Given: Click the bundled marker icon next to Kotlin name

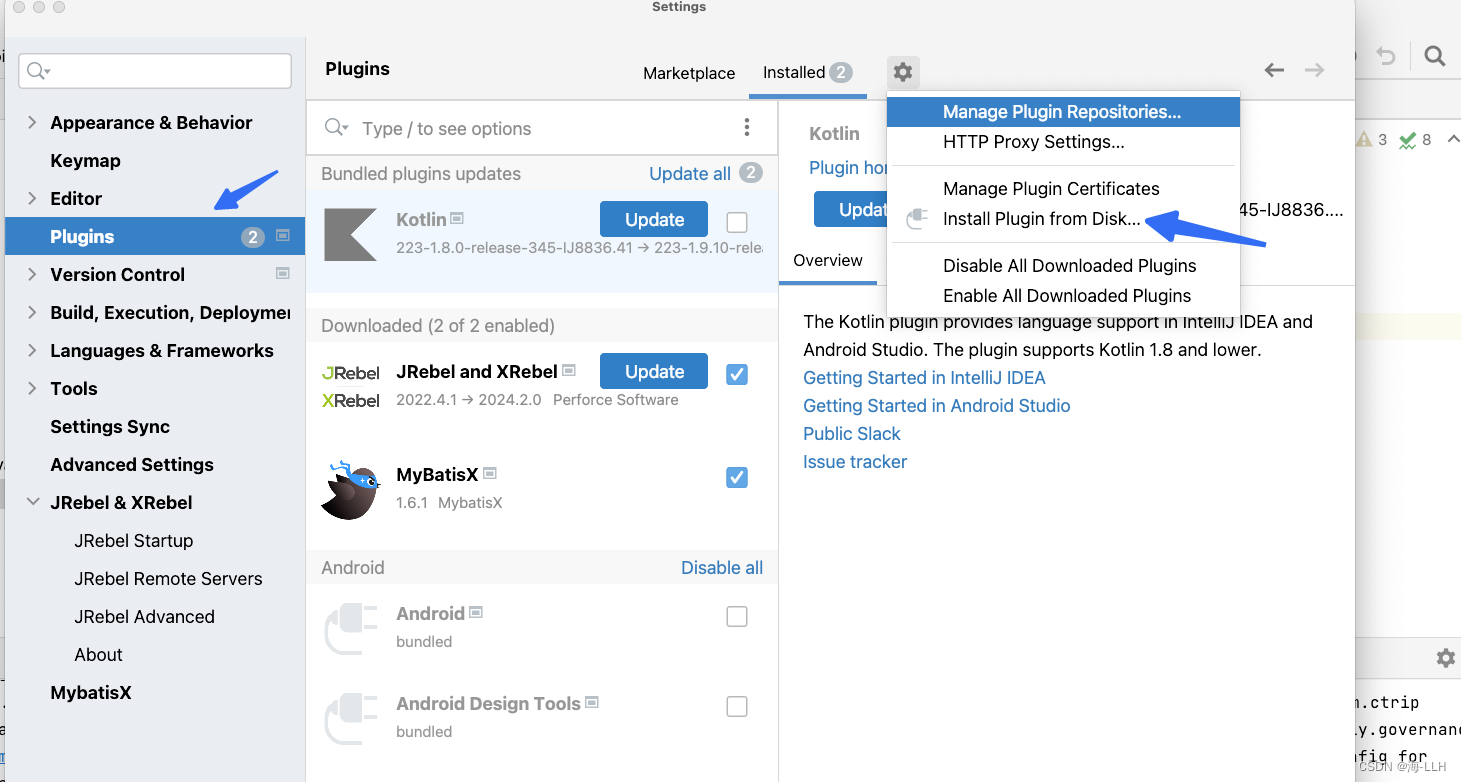Looking at the screenshot, I should click(x=457, y=218).
